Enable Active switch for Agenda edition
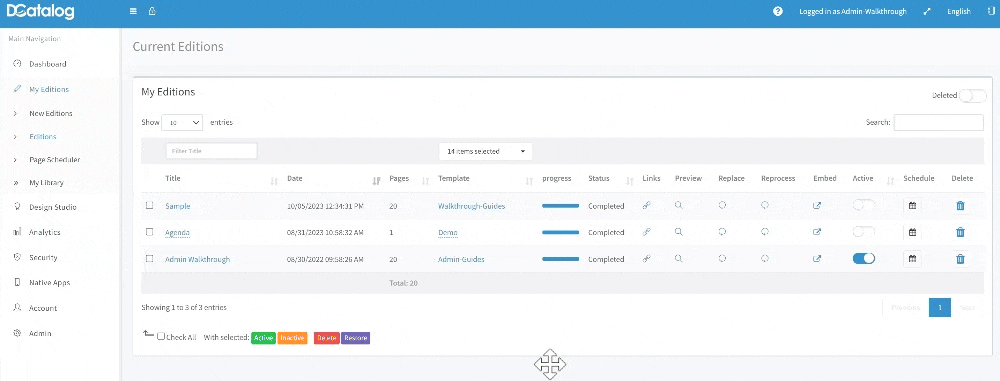The height and width of the screenshot is (381, 1000). (x=864, y=232)
